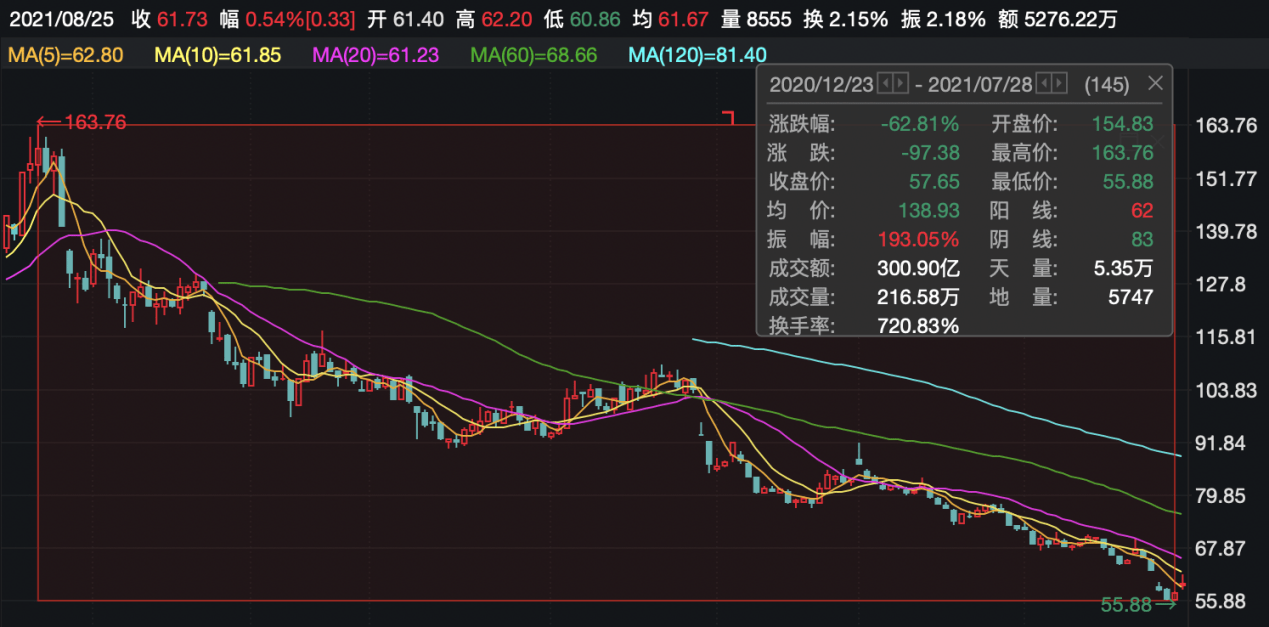Click the 2020/12/23 start date field

coord(822,84)
